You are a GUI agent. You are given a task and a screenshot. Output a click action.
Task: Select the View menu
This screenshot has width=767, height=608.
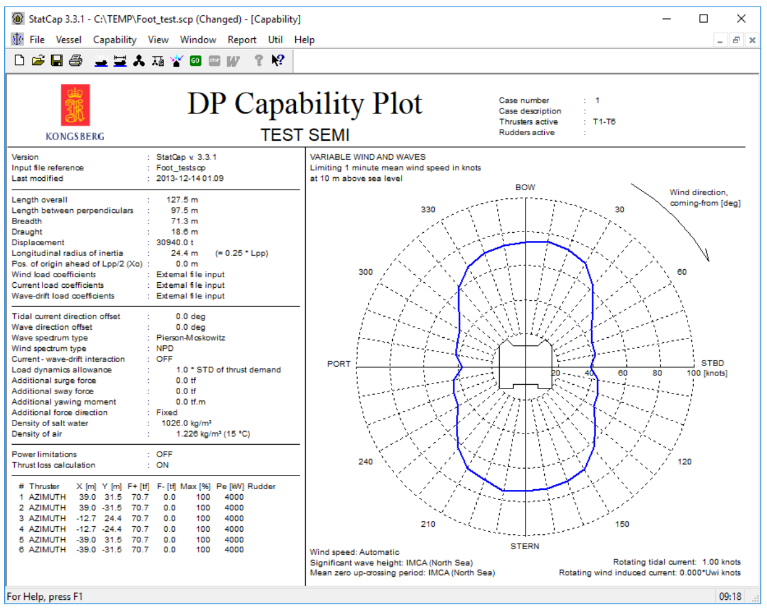[x=158, y=39]
